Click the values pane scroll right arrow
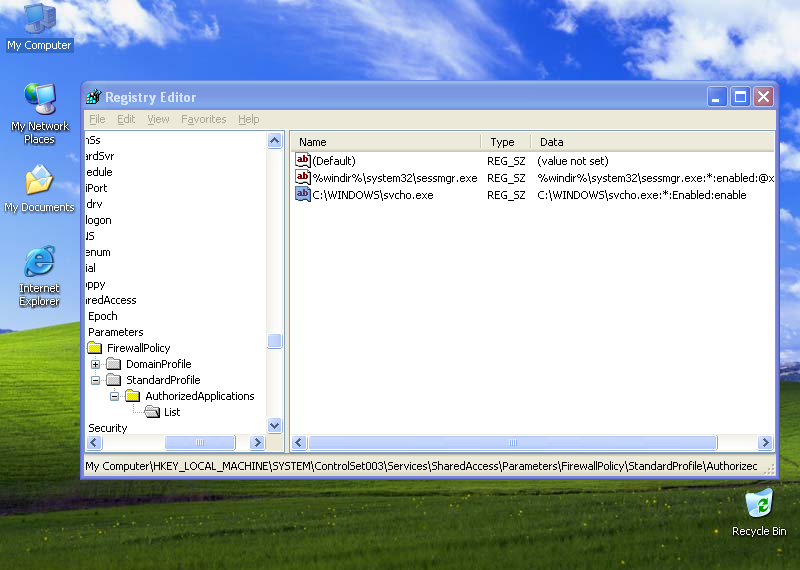The image size is (800, 570). click(x=765, y=442)
